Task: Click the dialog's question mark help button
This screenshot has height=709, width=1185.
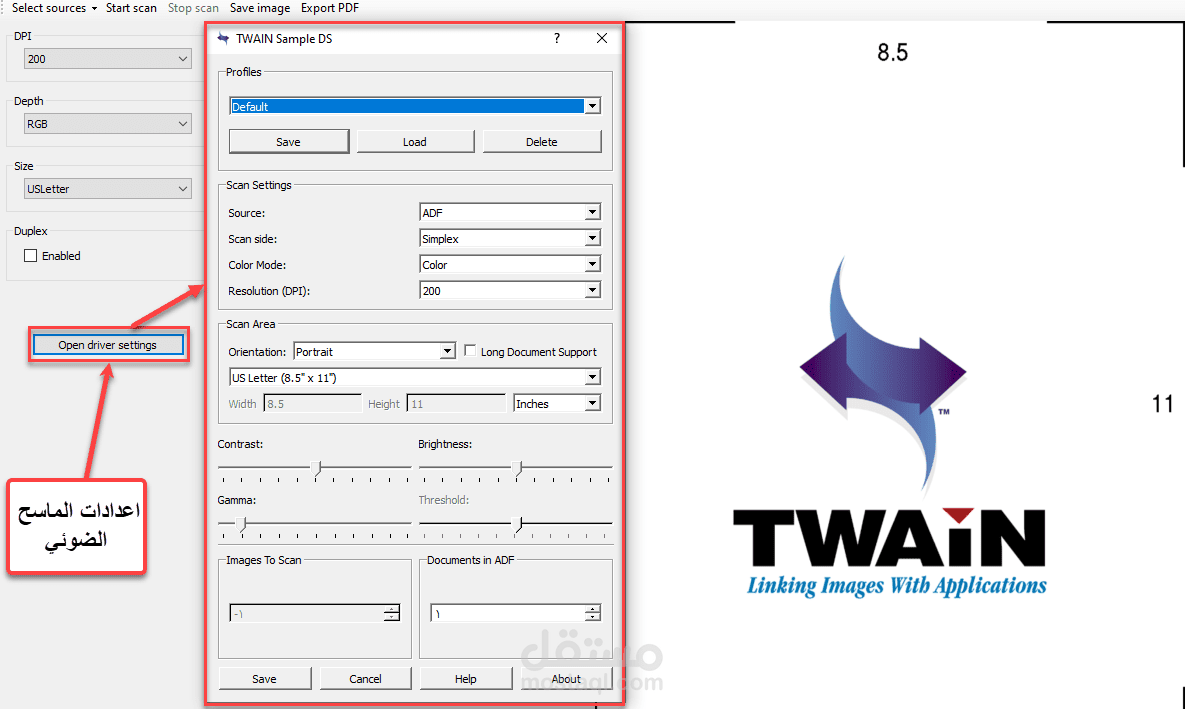Action: click(x=557, y=39)
